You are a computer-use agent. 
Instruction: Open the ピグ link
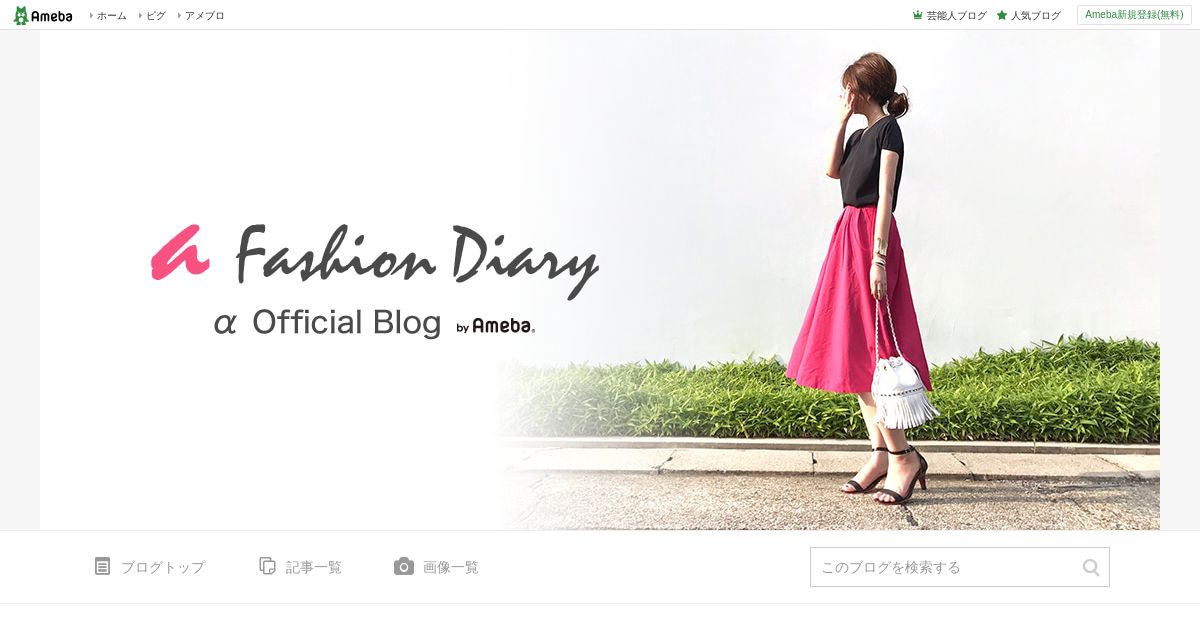pos(156,16)
